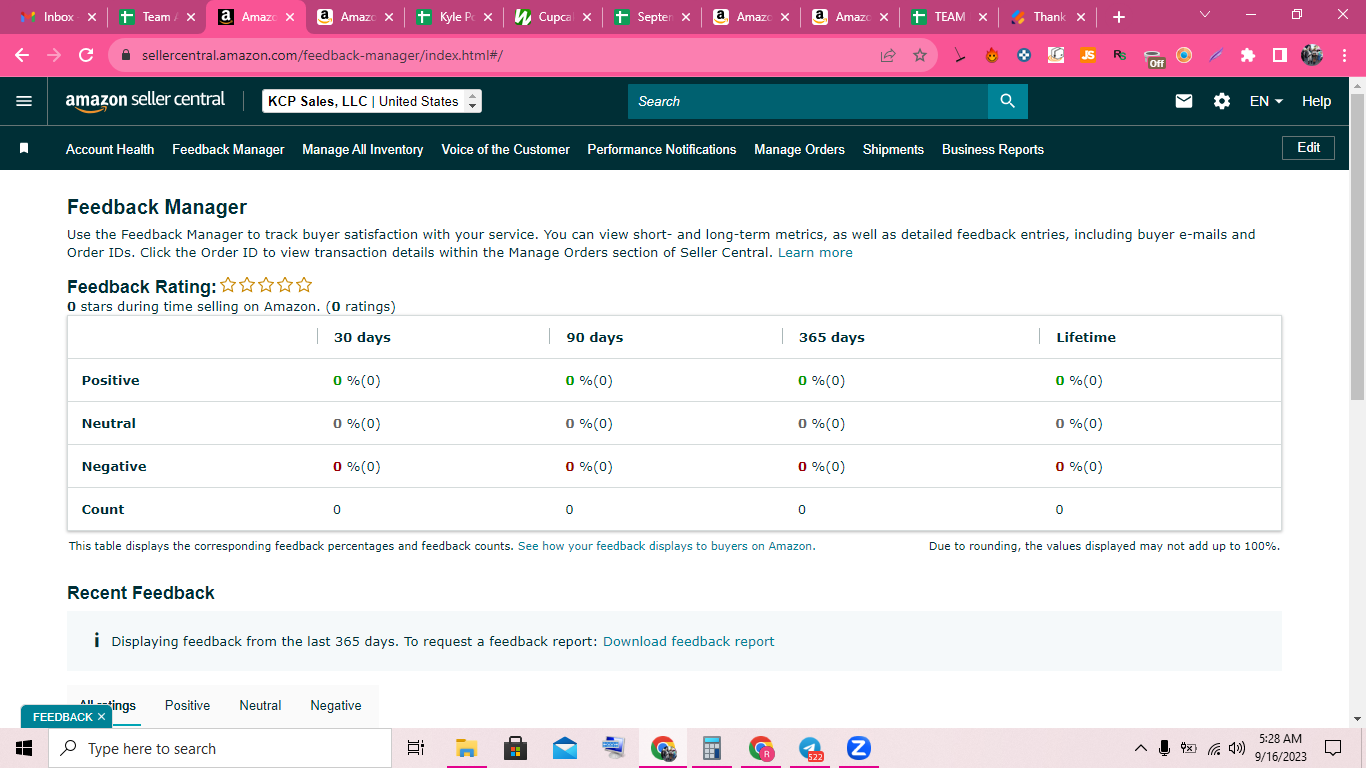The image size is (1366, 768).
Task: Open Performance Notifications
Action: [662, 149]
